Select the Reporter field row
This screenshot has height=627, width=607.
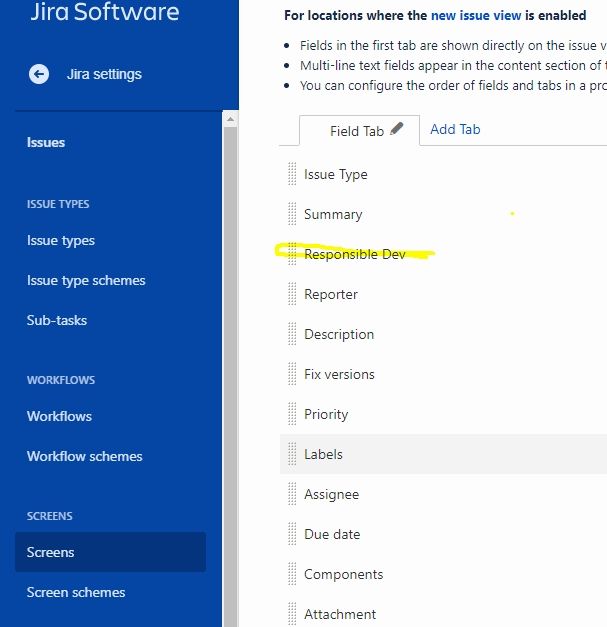click(x=443, y=294)
